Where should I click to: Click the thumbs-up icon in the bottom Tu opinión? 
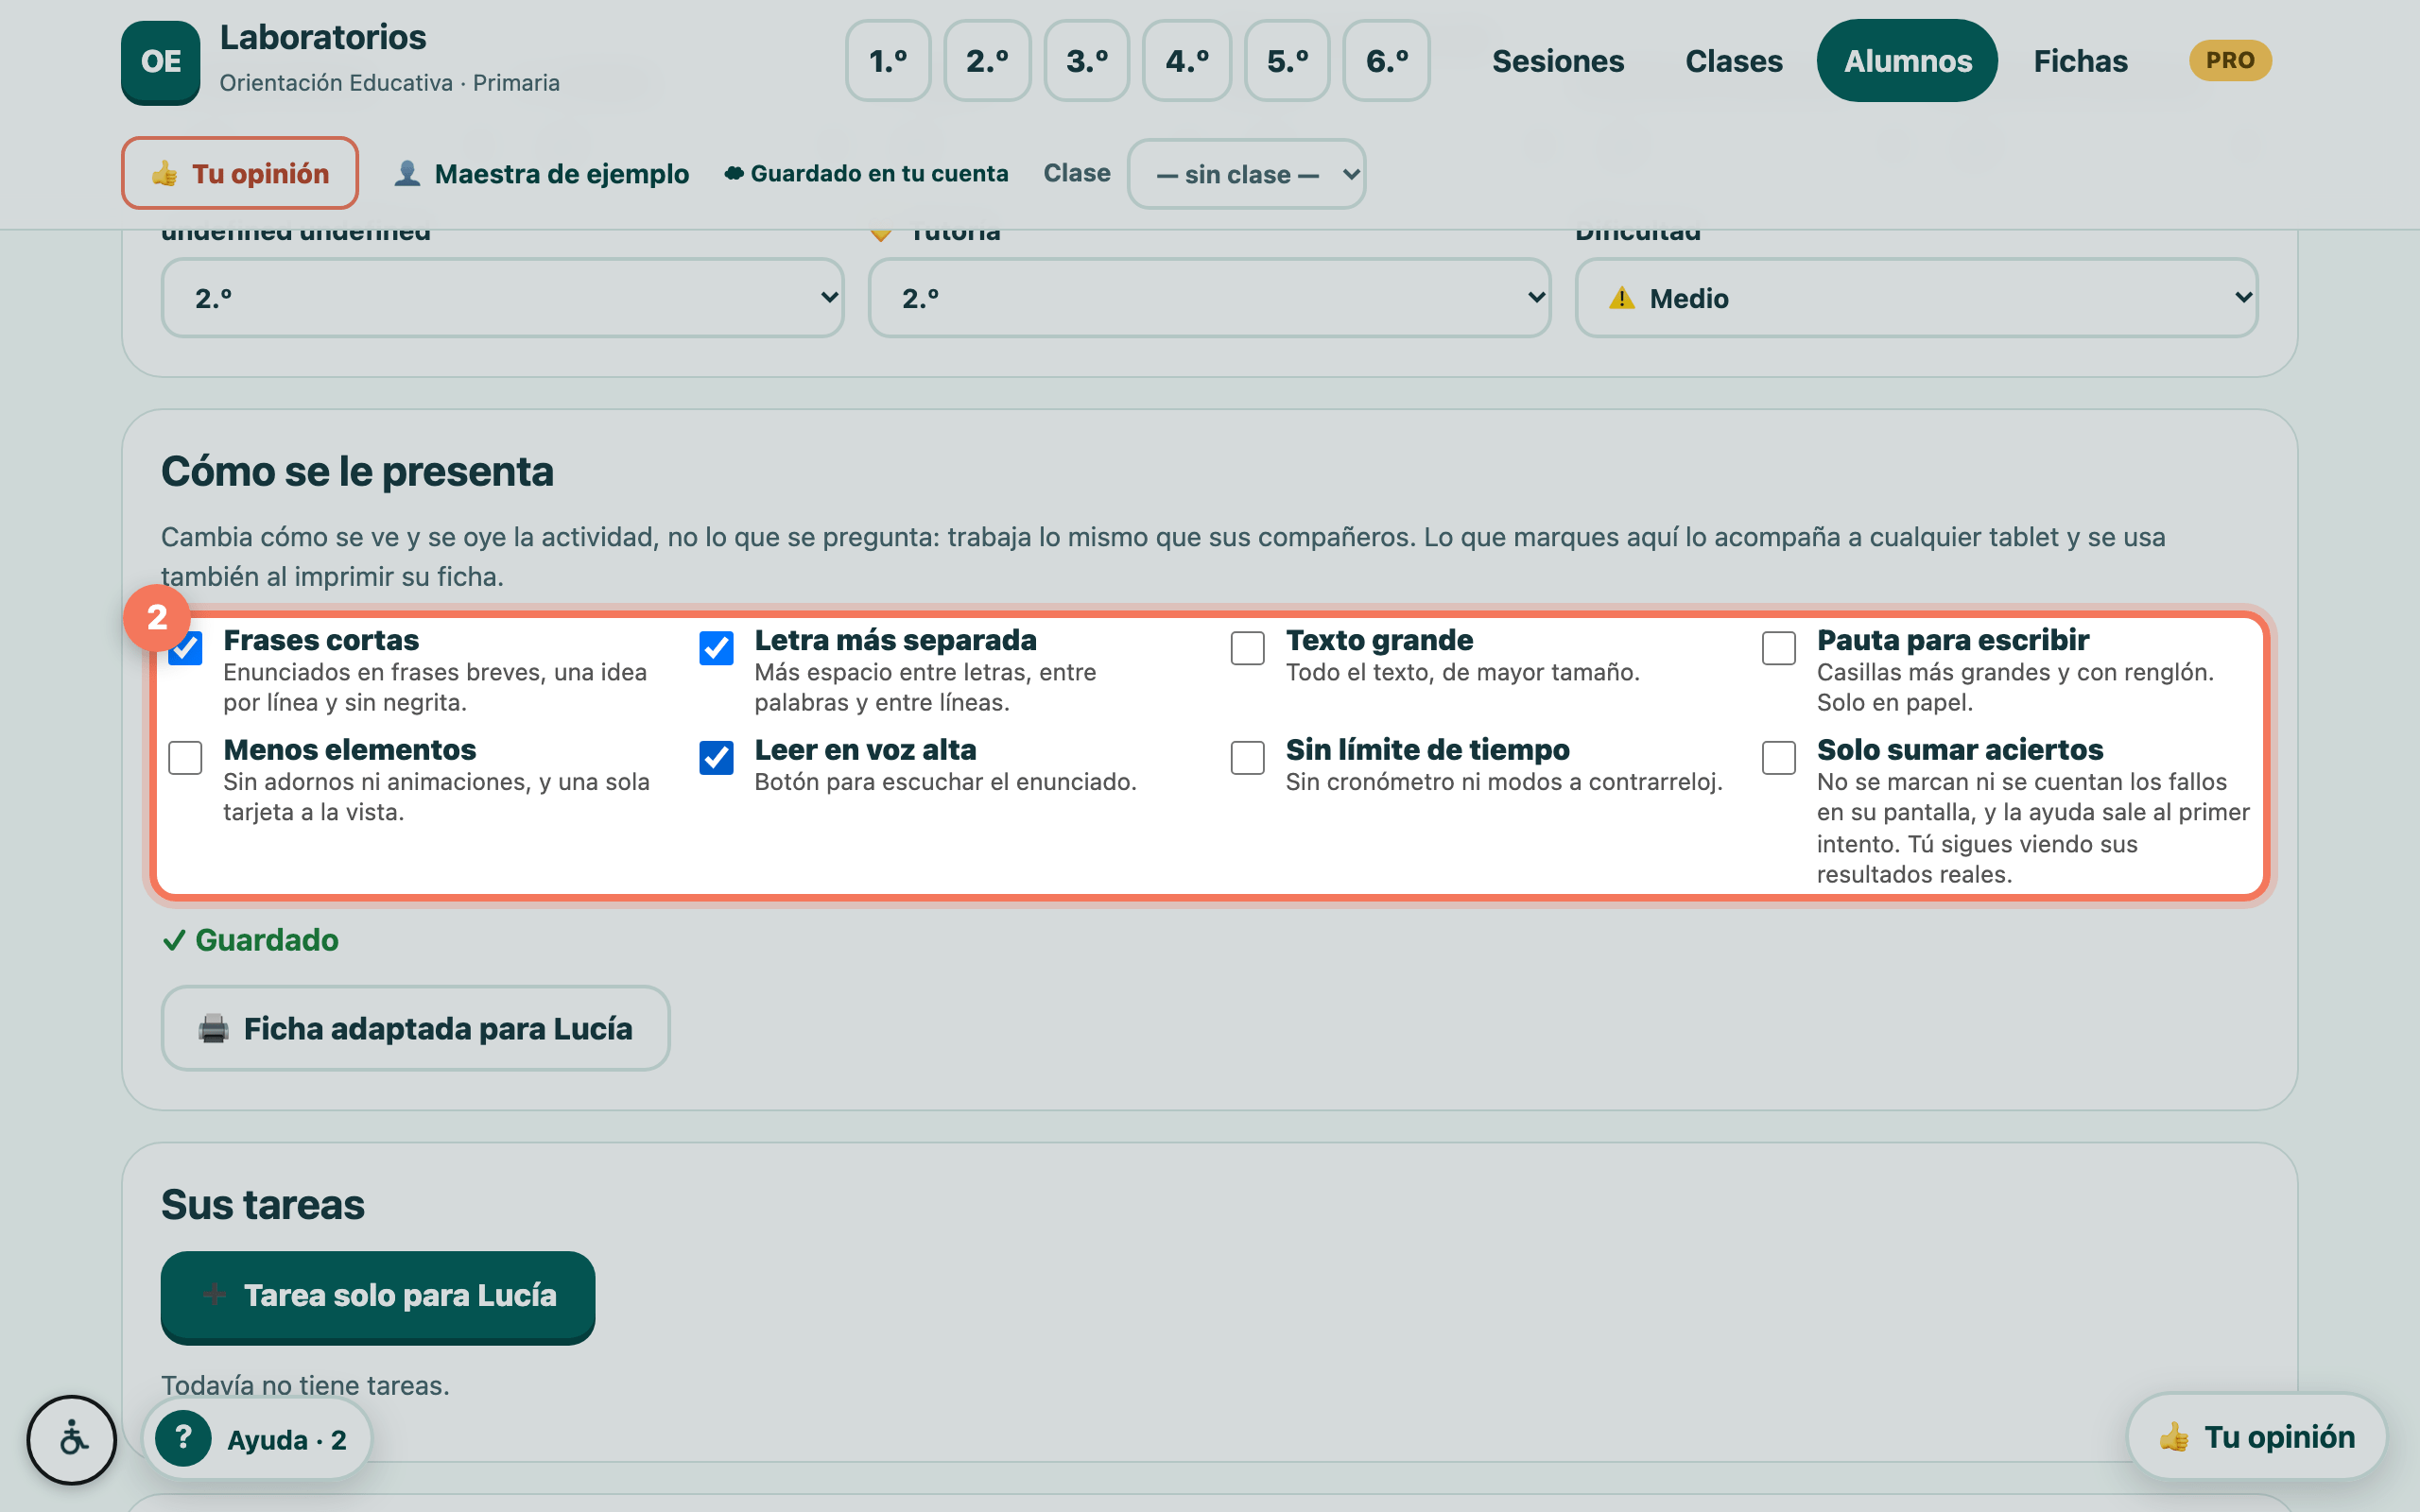(x=2174, y=1437)
